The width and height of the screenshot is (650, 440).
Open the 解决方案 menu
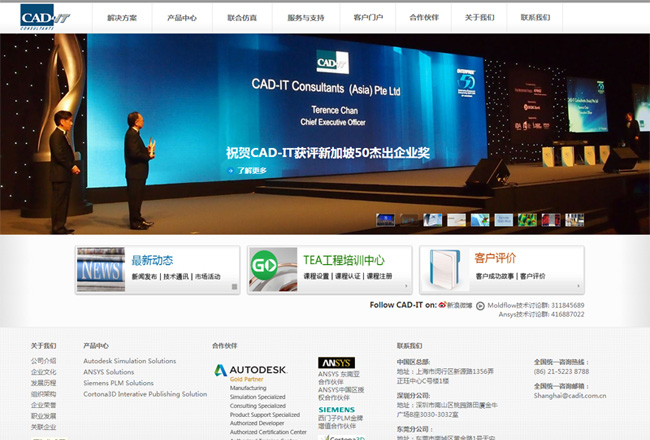122,17
